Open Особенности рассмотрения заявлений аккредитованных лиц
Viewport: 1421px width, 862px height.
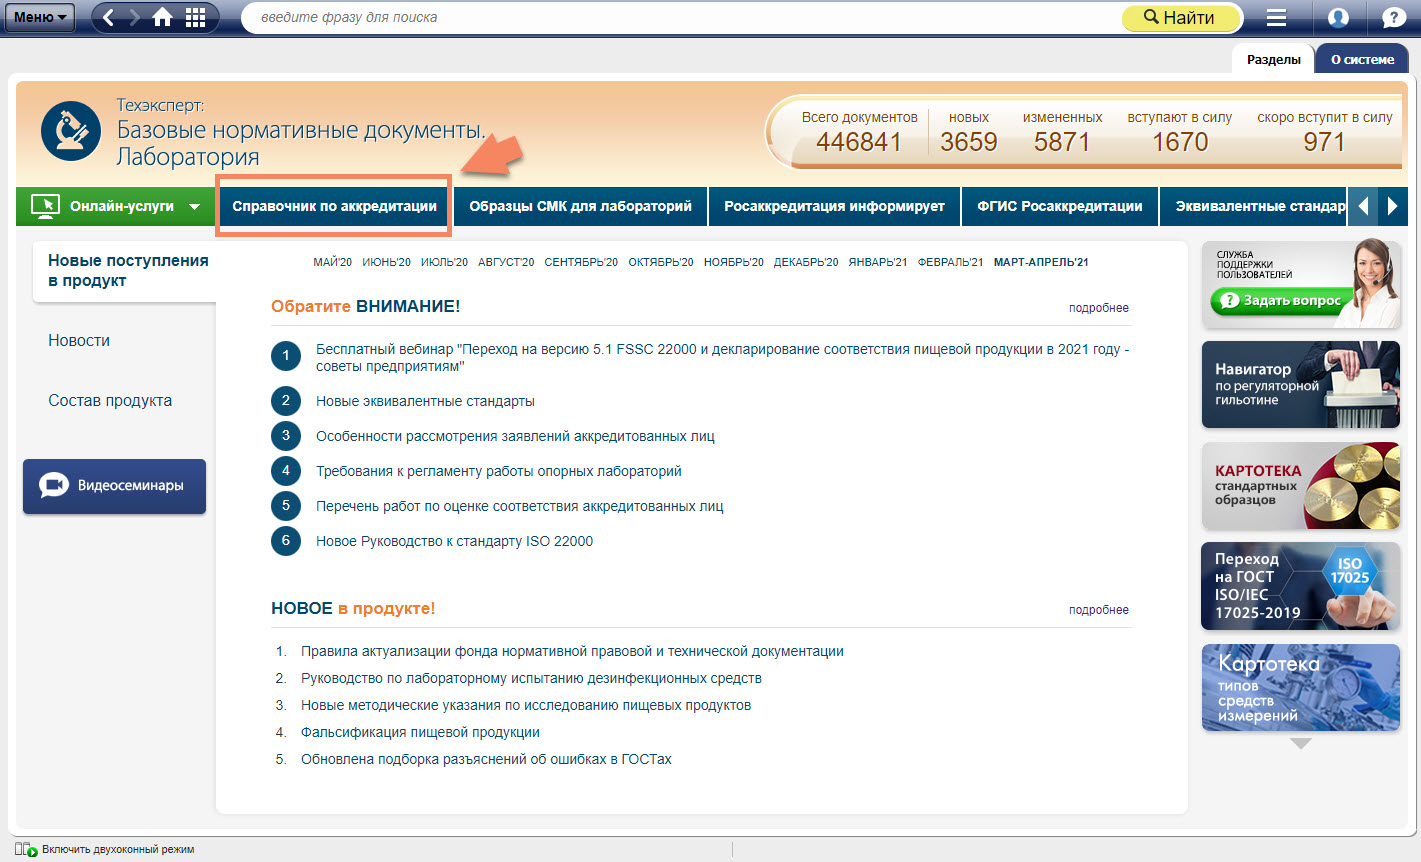click(515, 436)
